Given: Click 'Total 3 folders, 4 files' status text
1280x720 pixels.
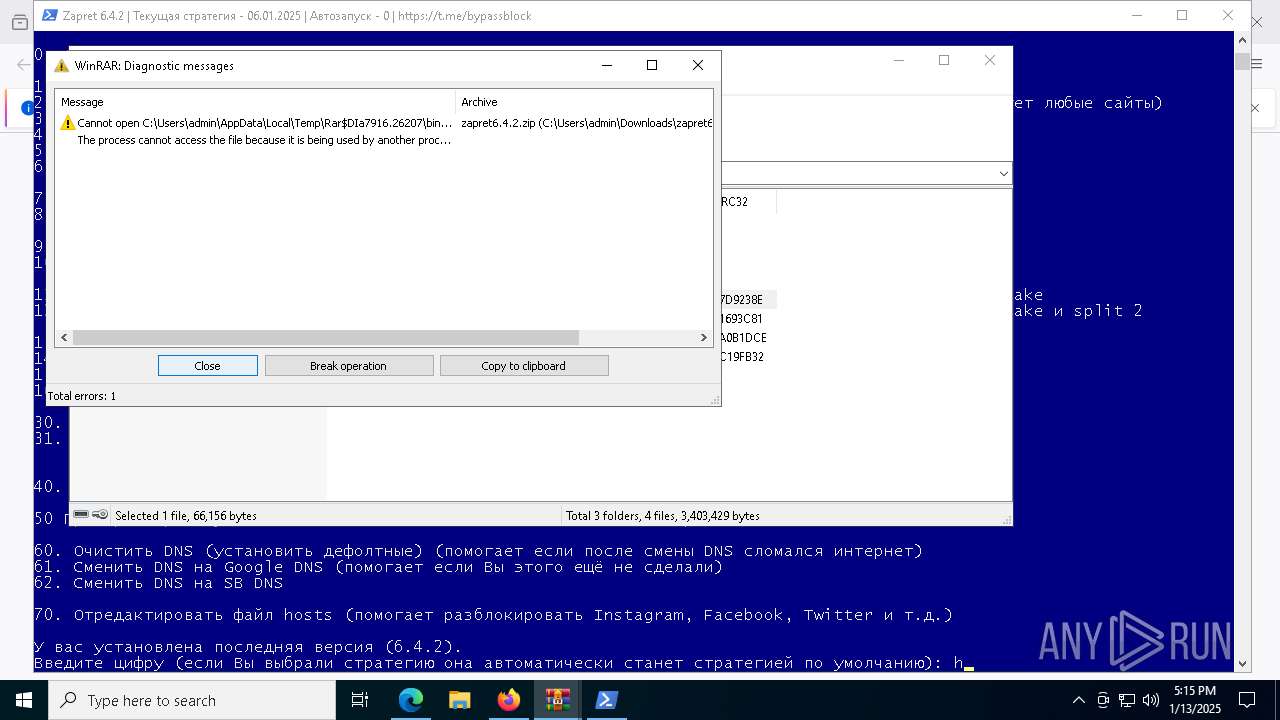Looking at the screenshot, I should (x=663, y=516).
